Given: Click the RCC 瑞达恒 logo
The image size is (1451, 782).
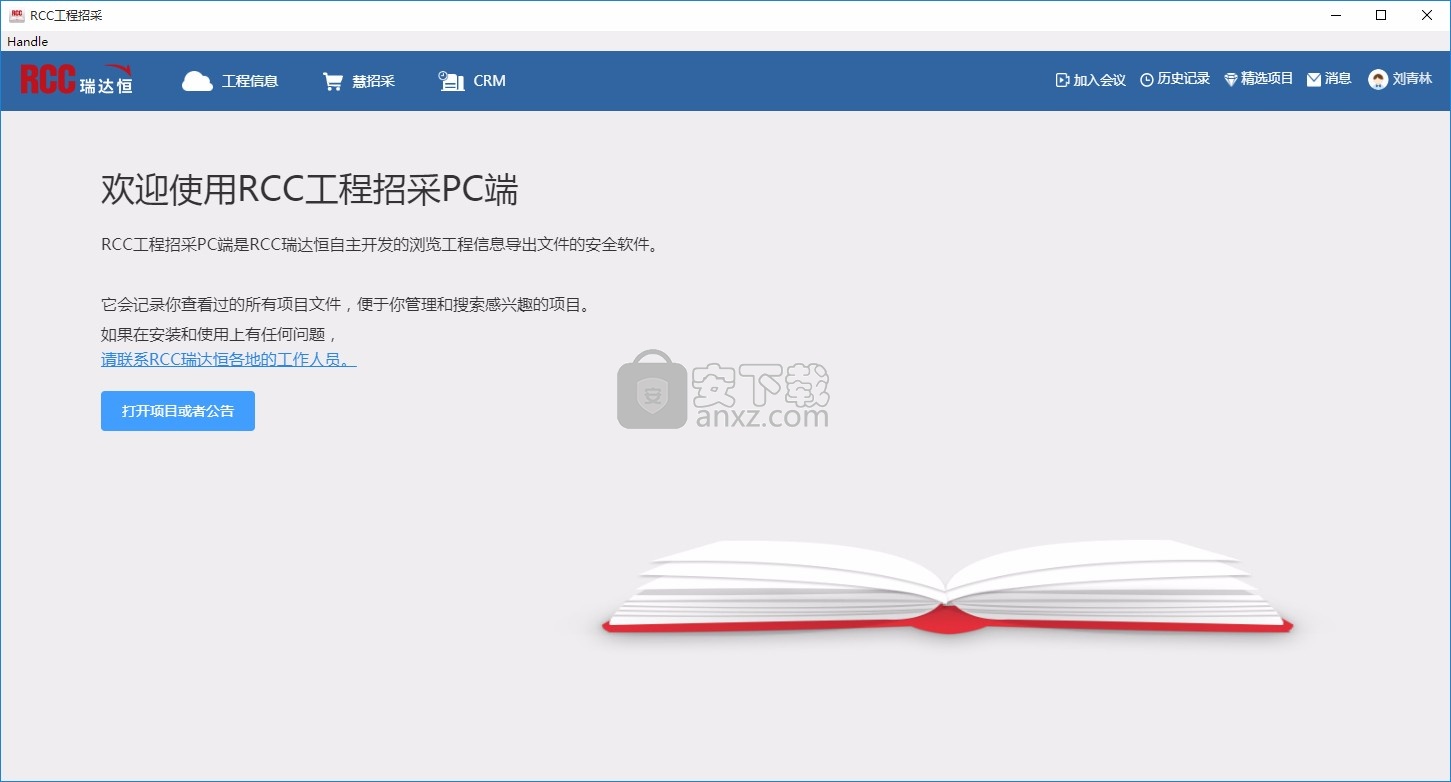Looking at the screenshot, I should point(76,80).
